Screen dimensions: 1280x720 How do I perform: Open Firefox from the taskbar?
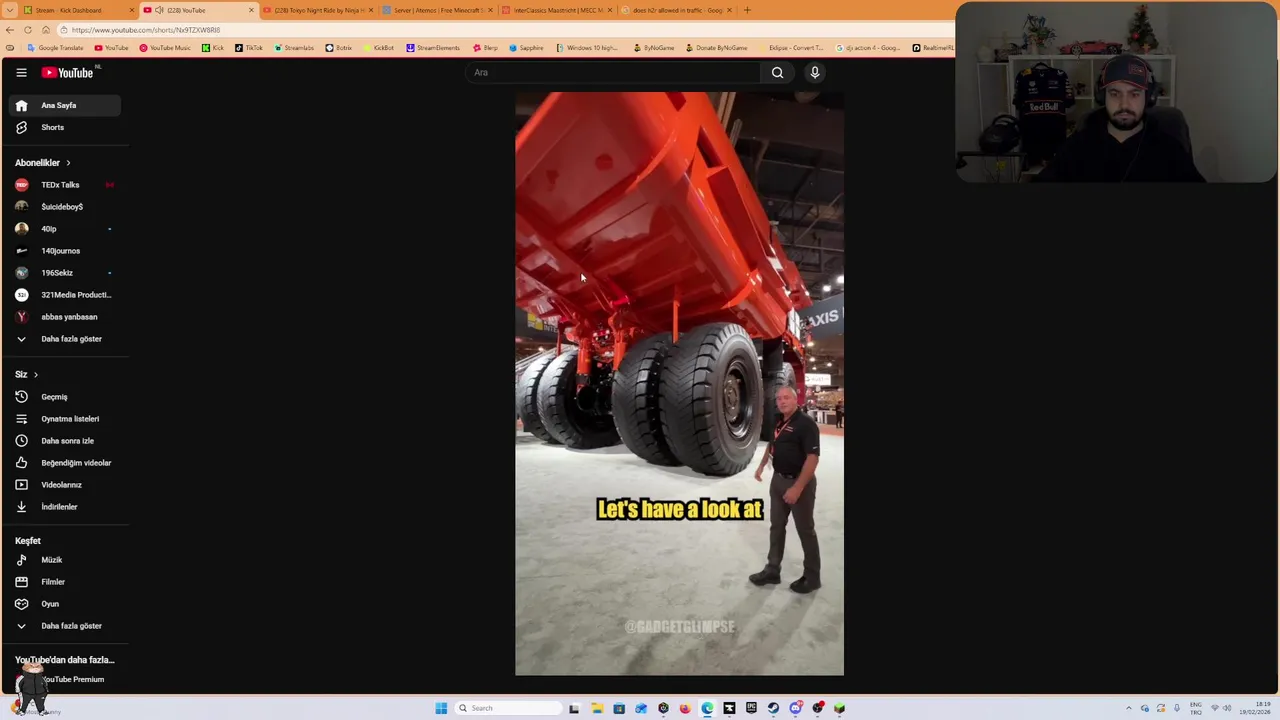tap(685, 708)
